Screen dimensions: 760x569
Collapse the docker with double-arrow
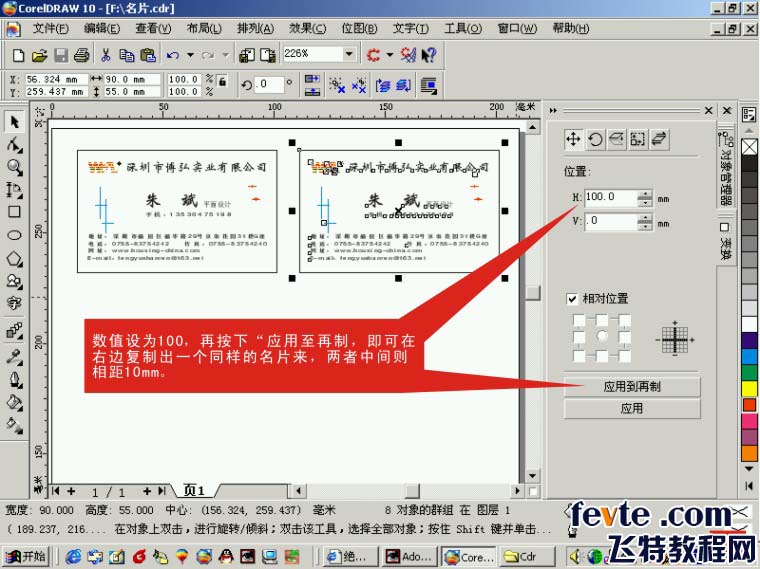pyautogui.click(x=553, y=111)
